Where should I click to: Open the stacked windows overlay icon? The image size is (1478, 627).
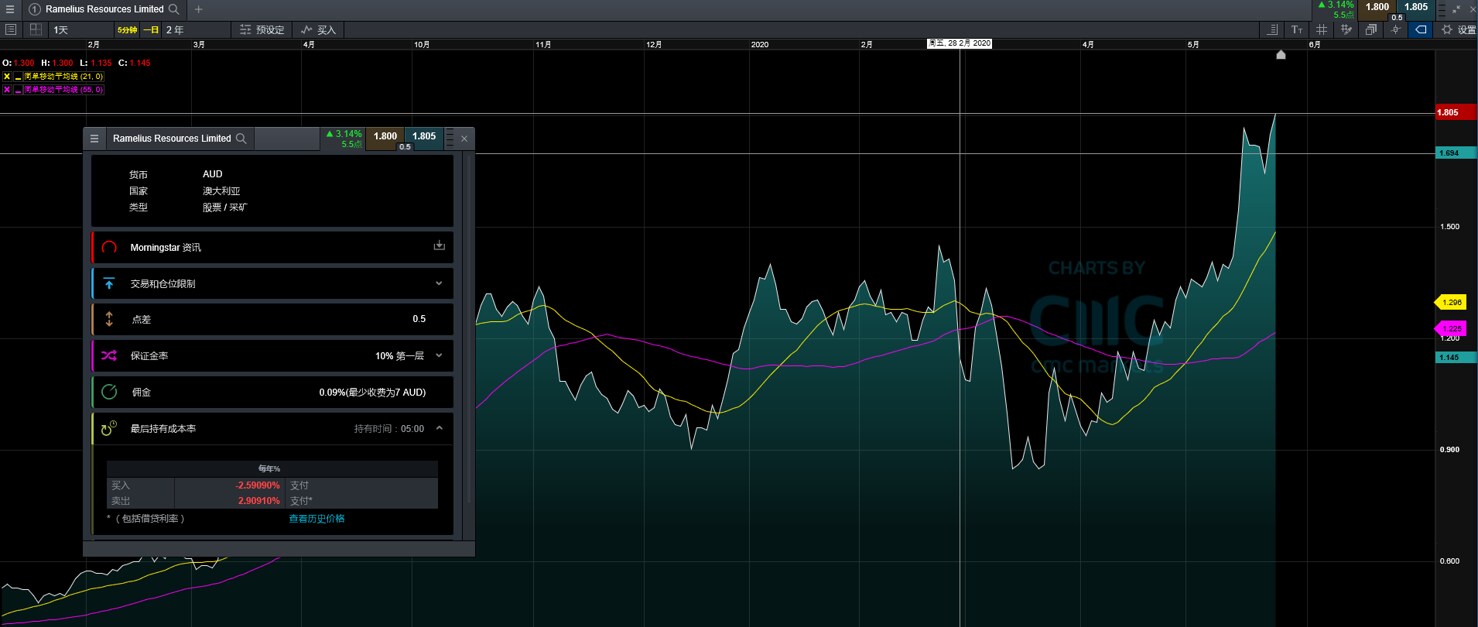point(1370,30)
